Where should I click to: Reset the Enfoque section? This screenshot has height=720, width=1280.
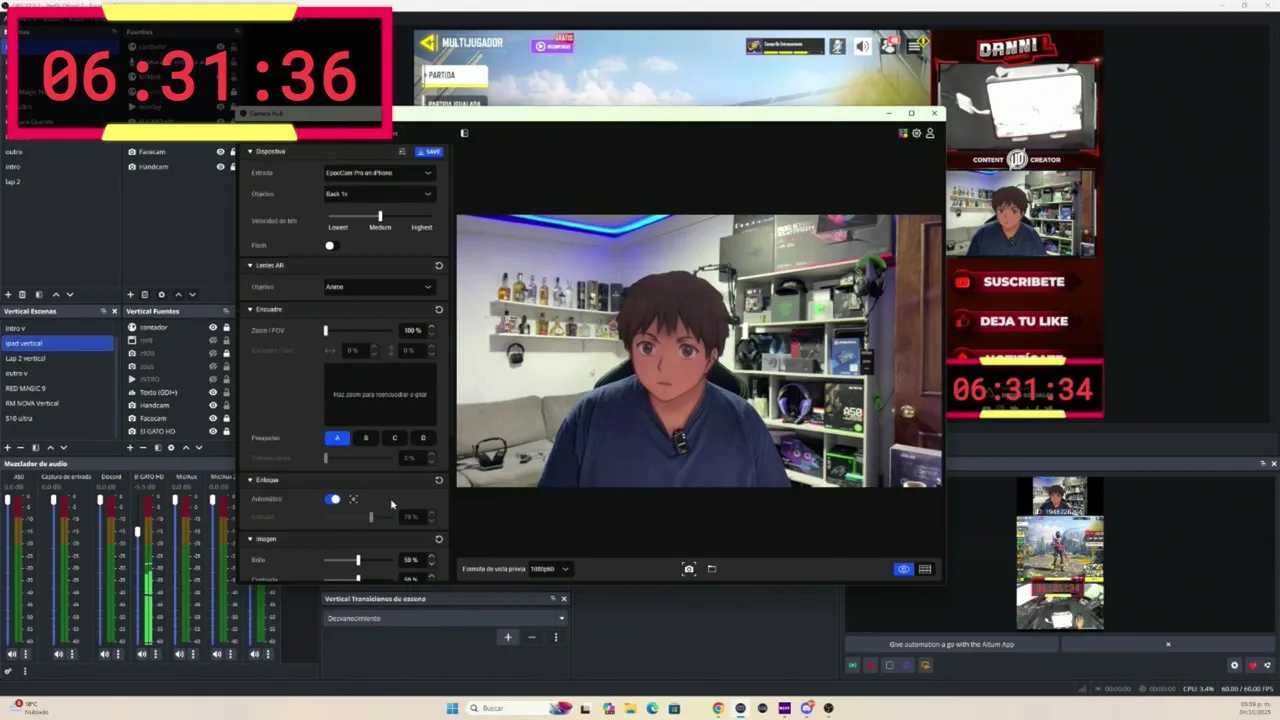tap(438, 480)
